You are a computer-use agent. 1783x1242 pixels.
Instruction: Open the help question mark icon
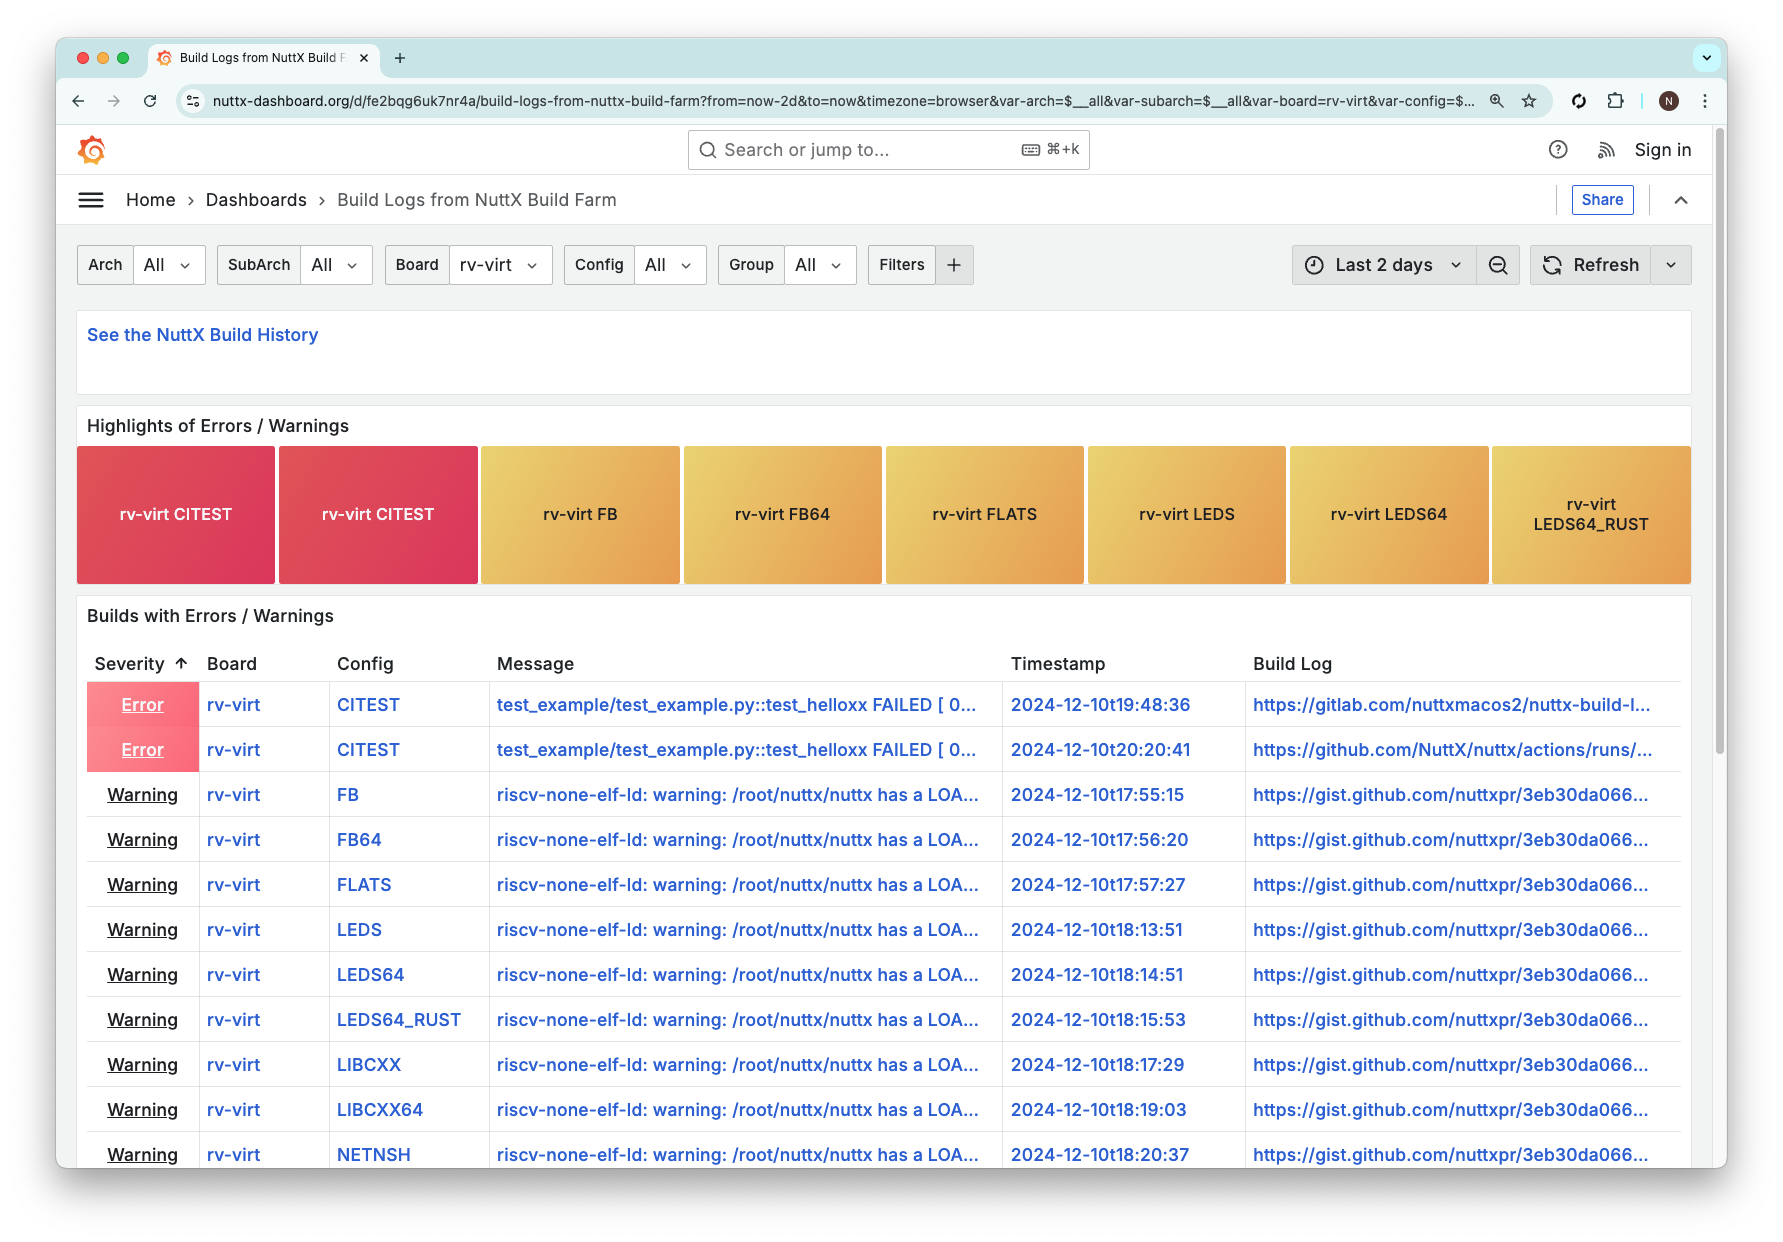point(1558,150)
